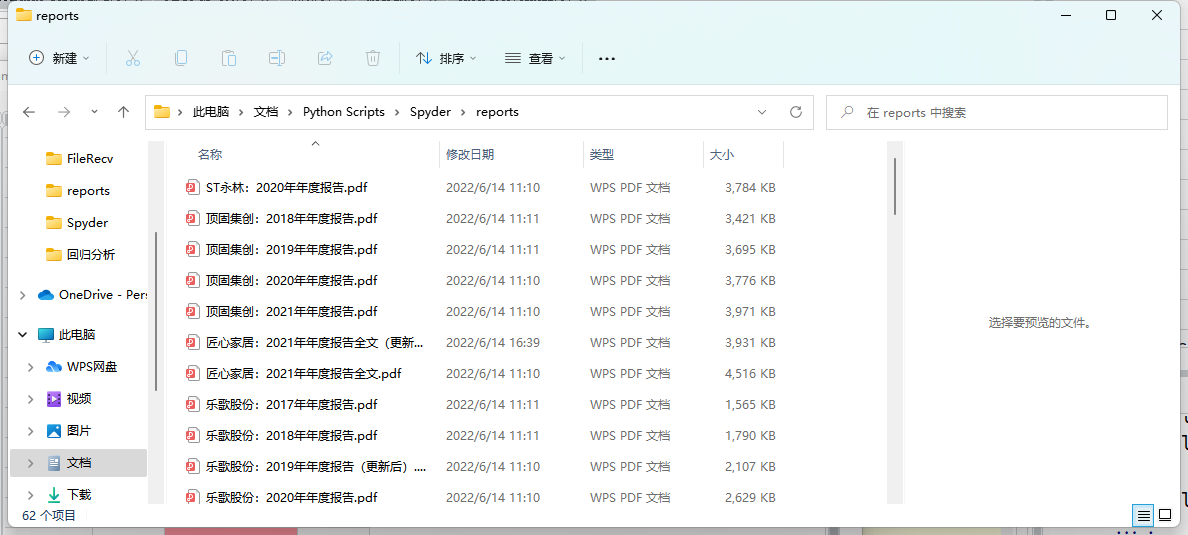
Task: Click Spyder in the address breadcrumb
Action: [430, 112]
